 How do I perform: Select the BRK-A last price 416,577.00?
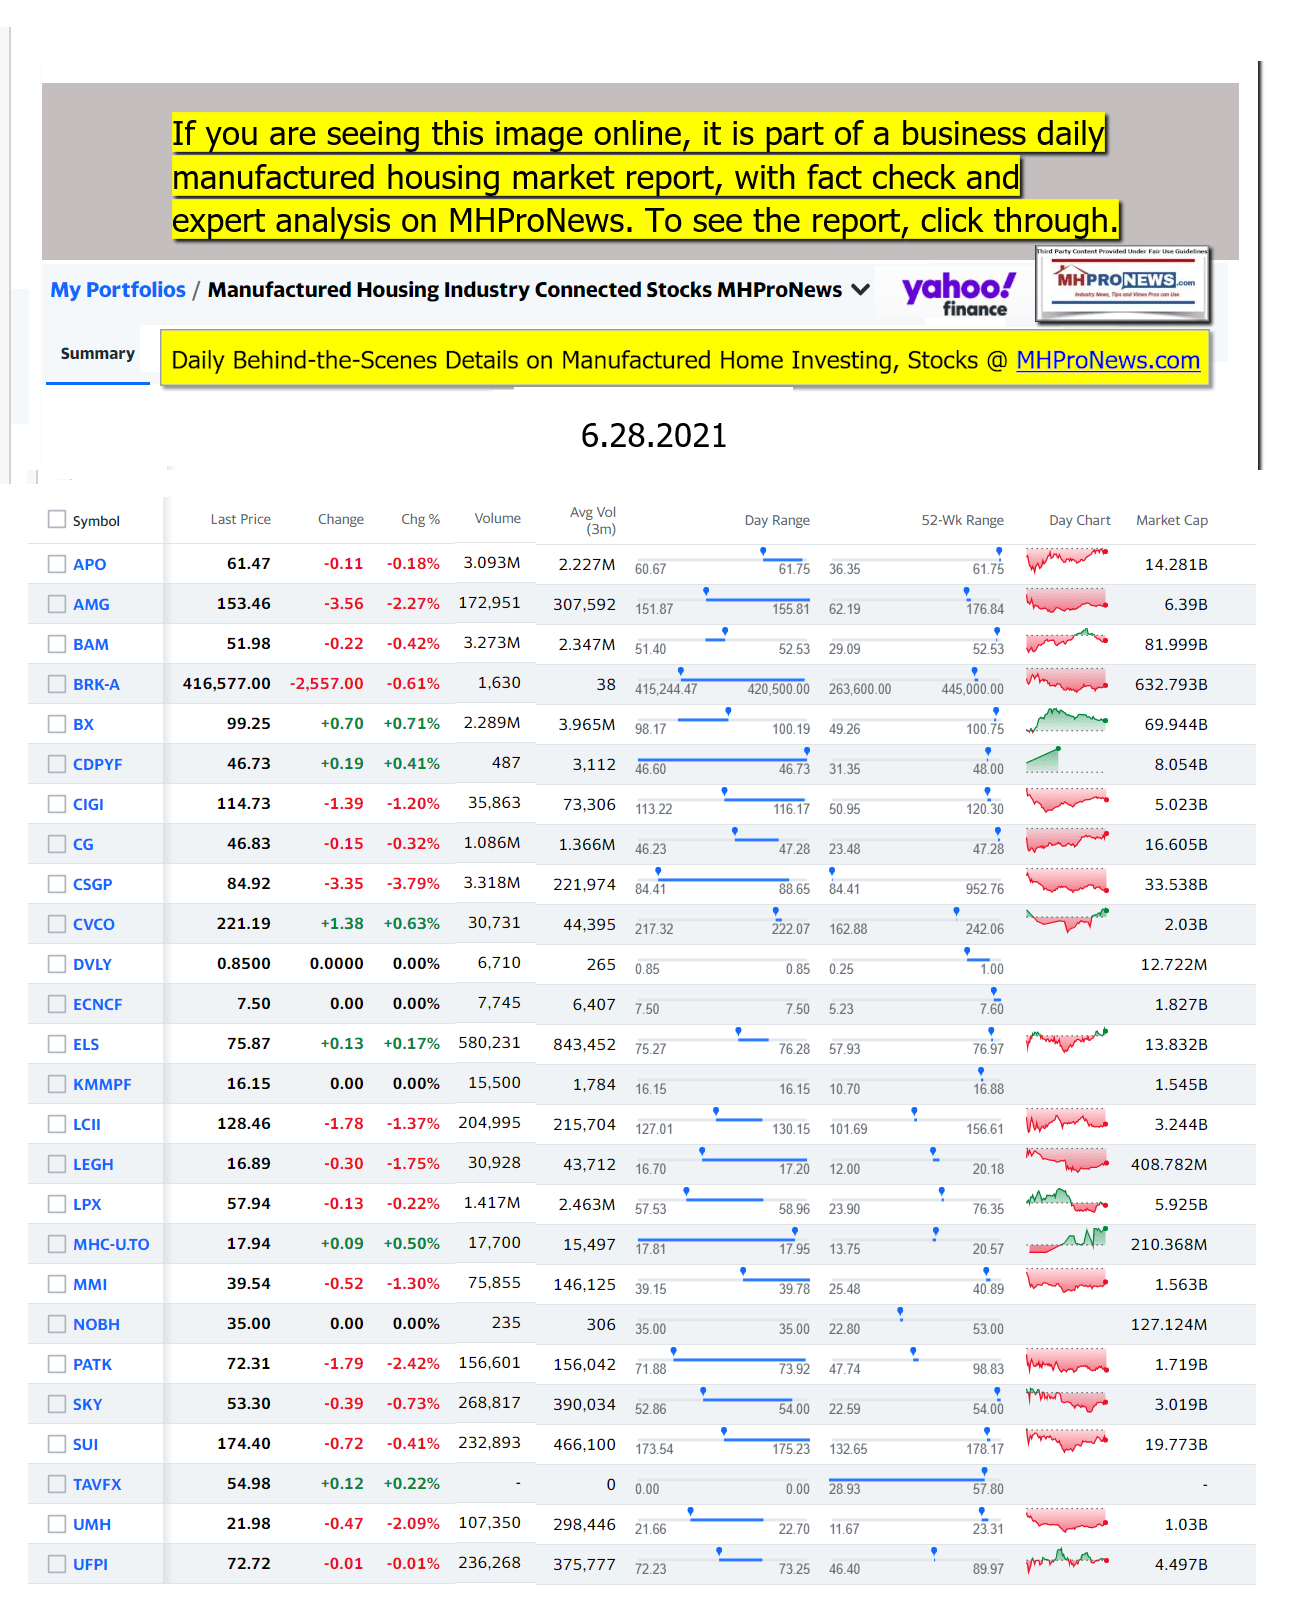pos(226,683)
